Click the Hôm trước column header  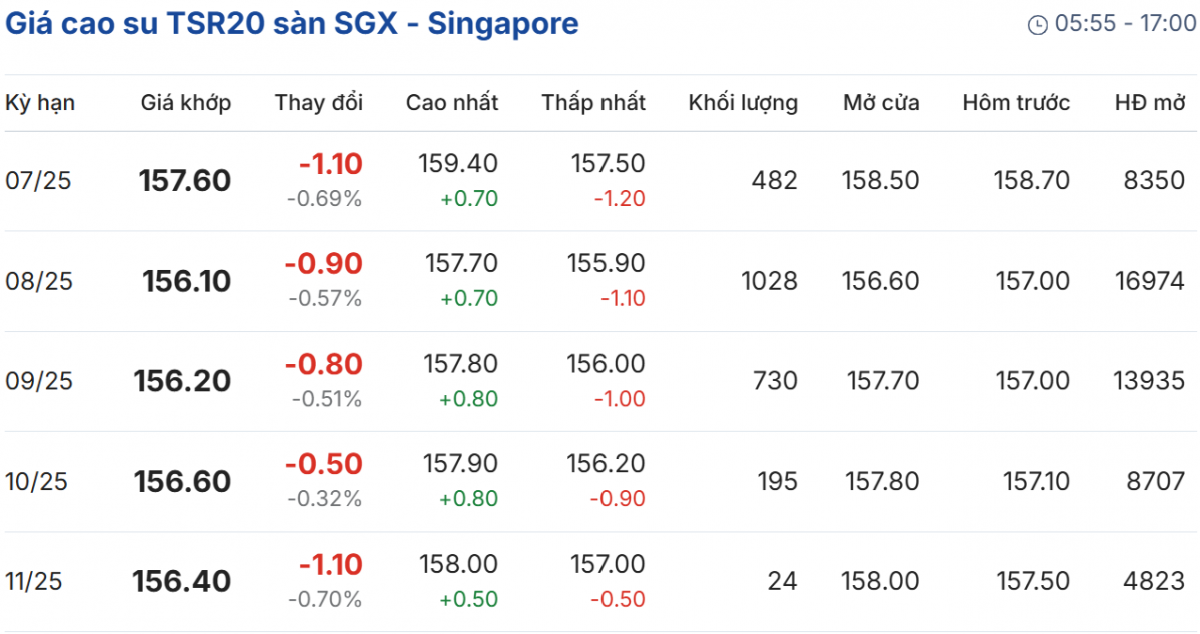pos(1016,102)
